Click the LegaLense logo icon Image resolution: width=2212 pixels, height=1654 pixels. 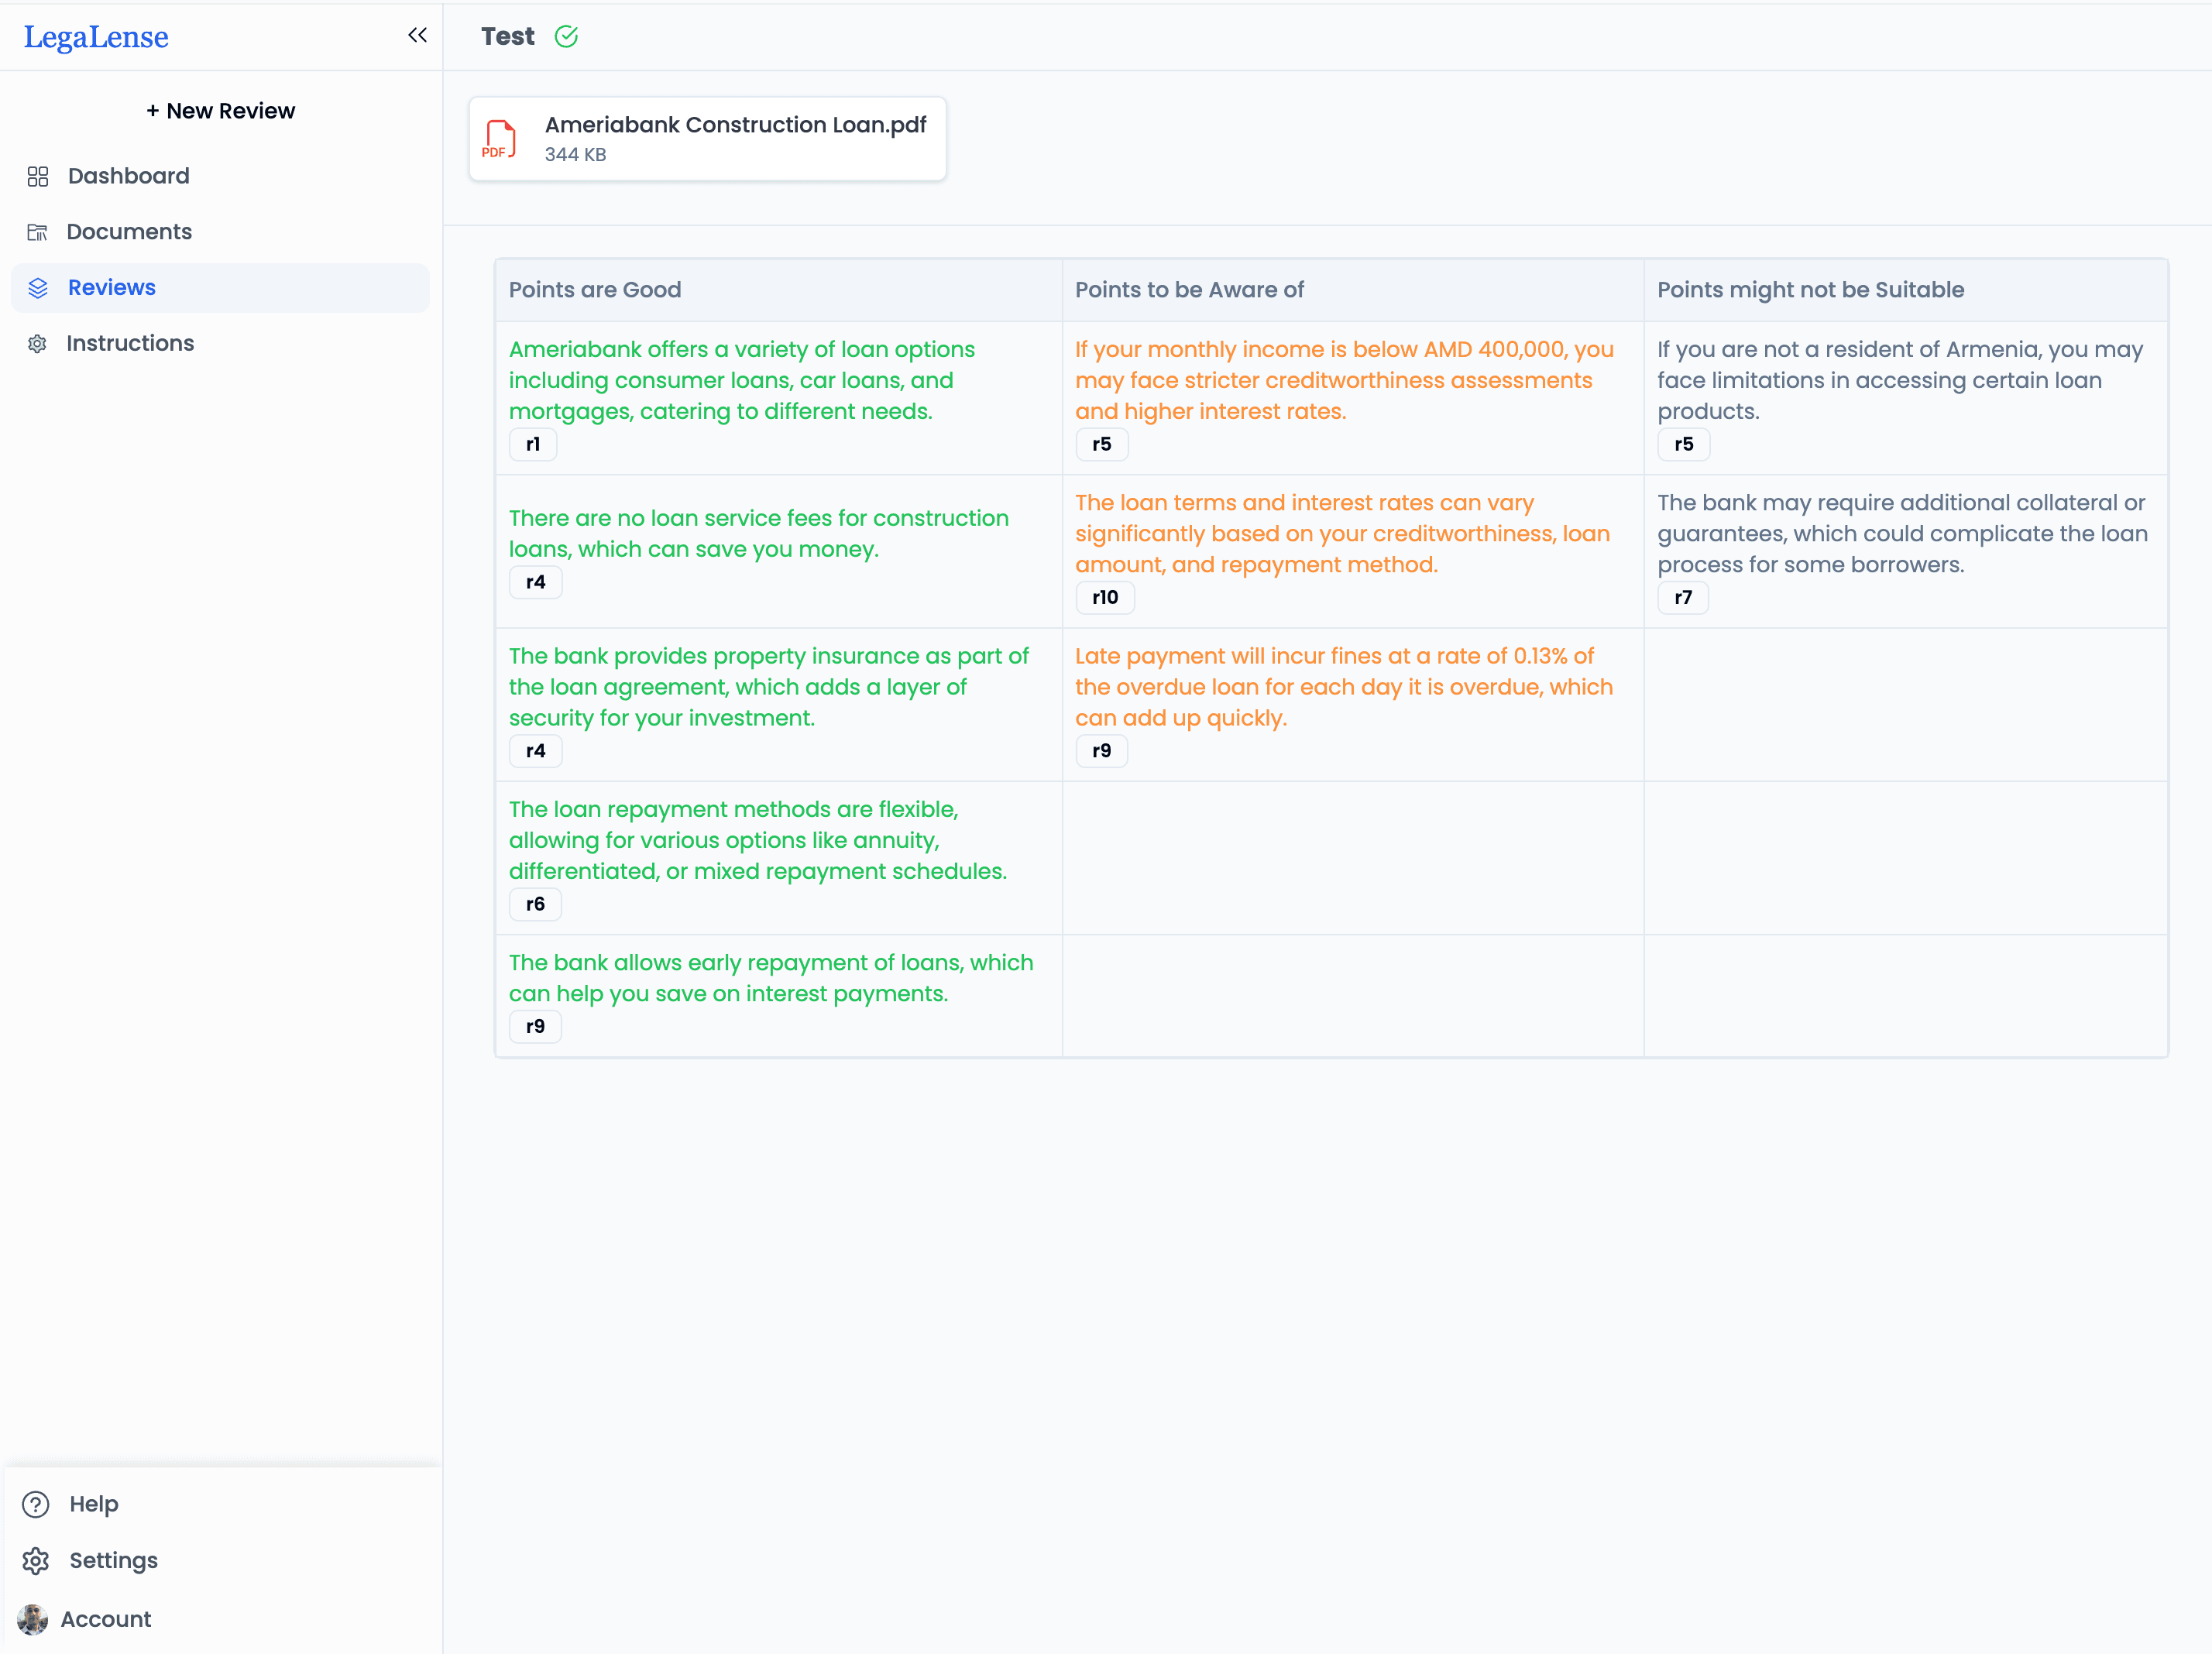101,35
